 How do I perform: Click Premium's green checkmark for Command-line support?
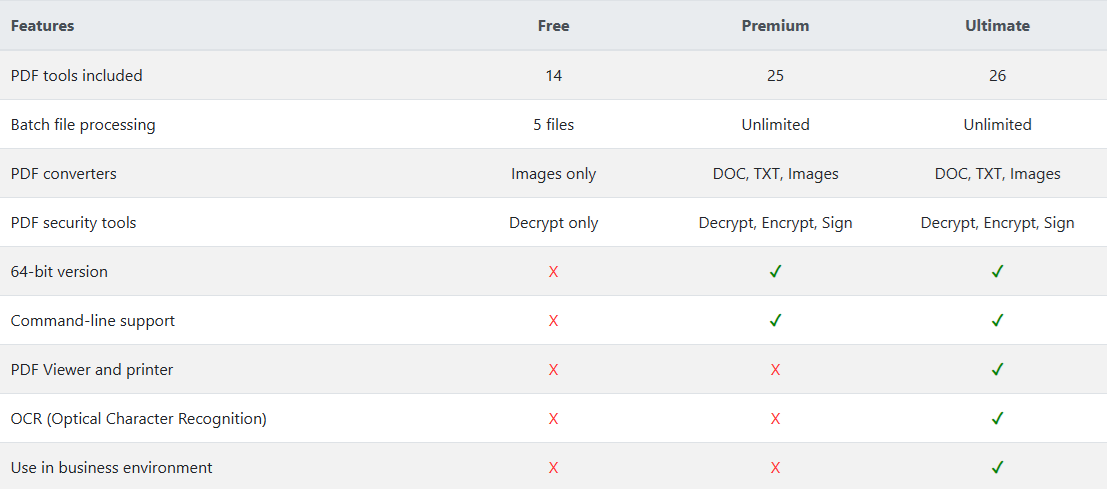point(775,321)
